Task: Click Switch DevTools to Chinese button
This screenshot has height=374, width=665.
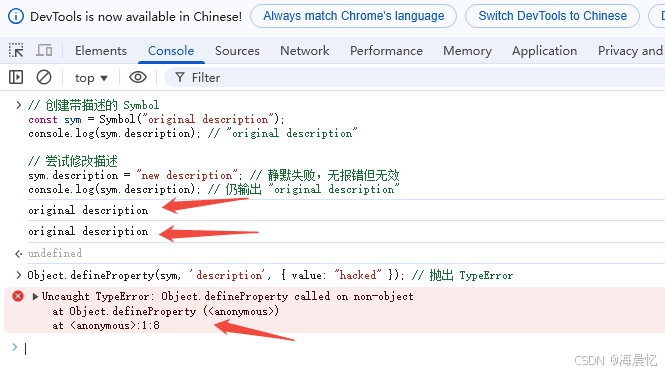Action: (553, 16)
